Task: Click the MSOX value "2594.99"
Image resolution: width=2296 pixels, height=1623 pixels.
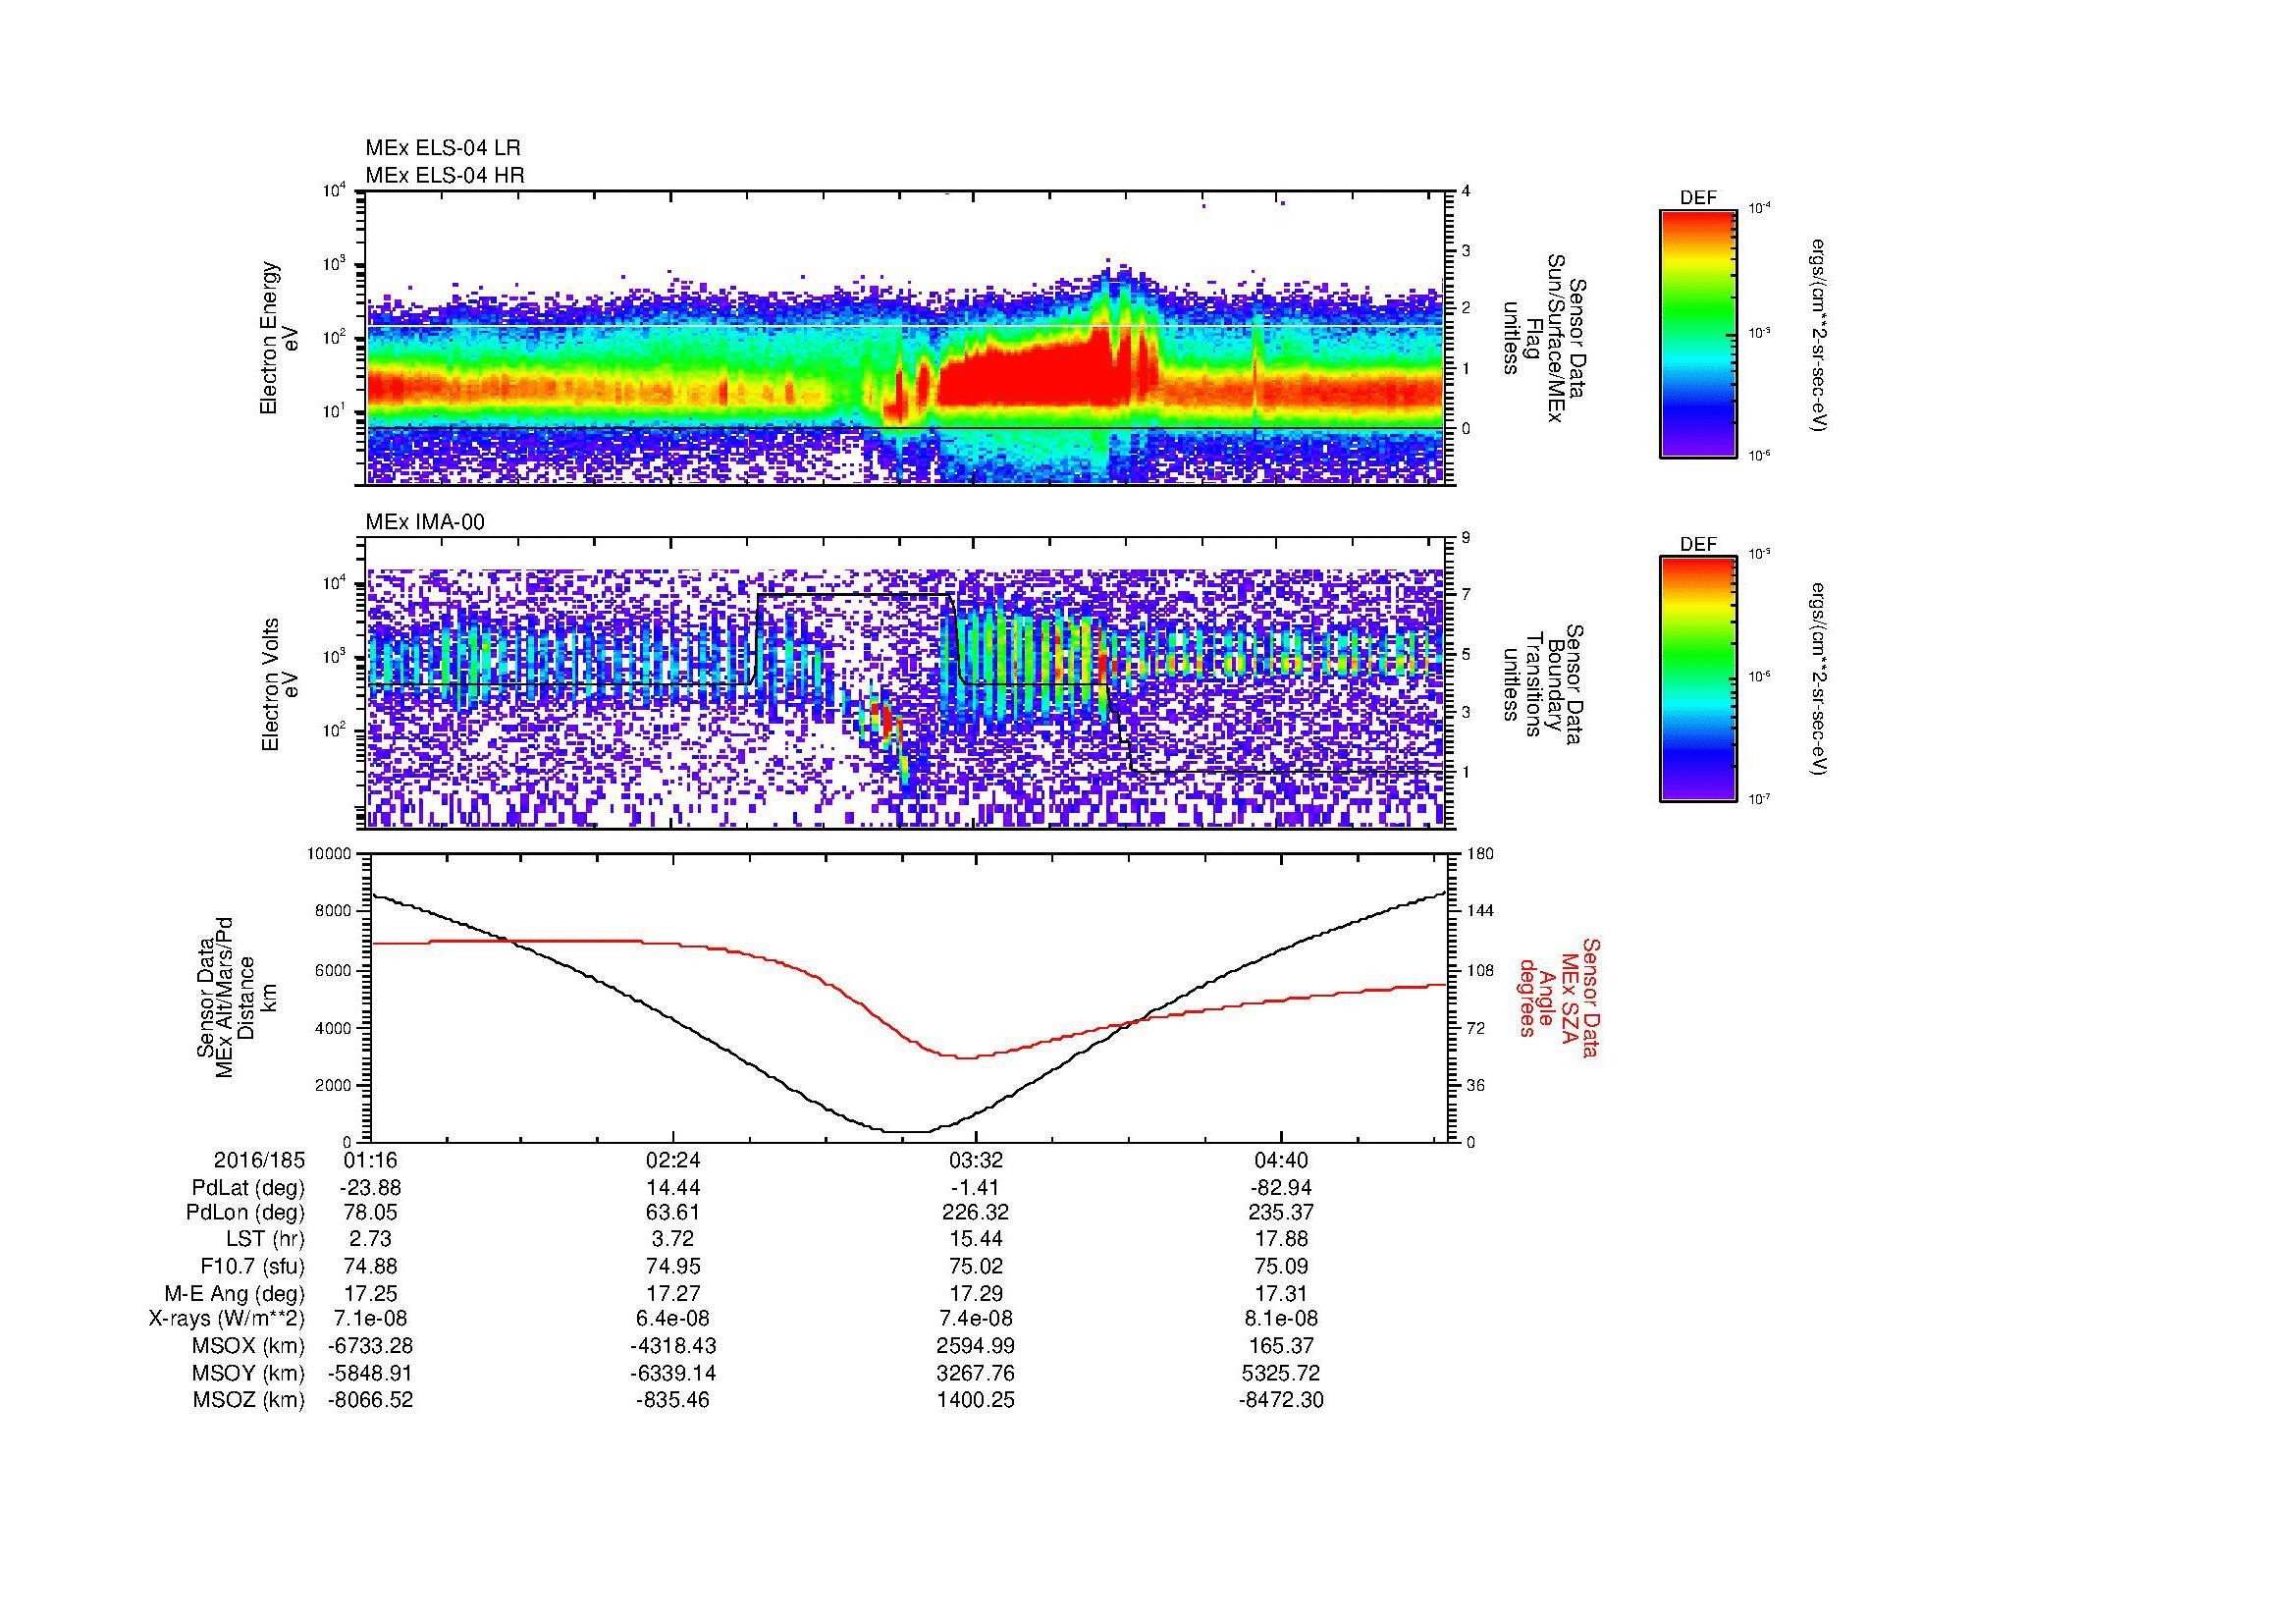Action: point(976,1346)
